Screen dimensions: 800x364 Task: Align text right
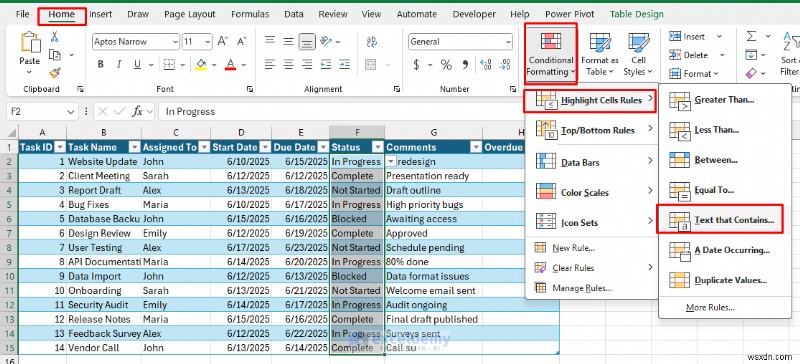[307, 65]
